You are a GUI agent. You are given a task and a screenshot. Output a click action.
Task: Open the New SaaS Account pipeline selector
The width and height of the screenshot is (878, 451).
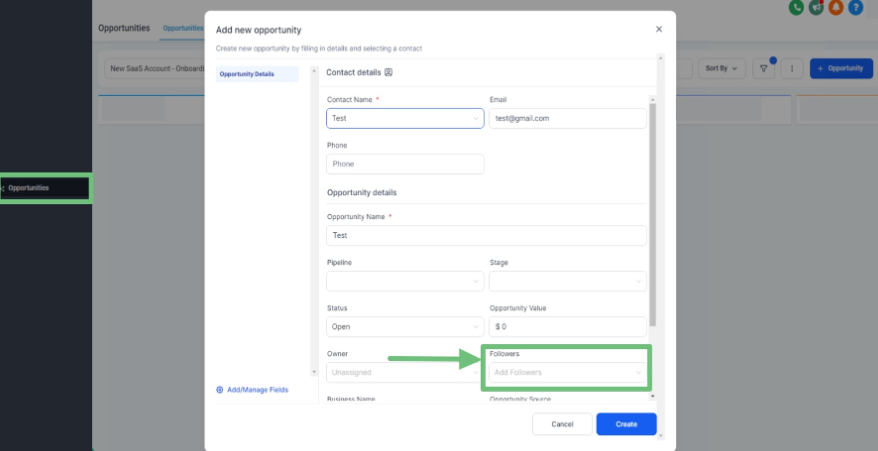click(155, 68)
